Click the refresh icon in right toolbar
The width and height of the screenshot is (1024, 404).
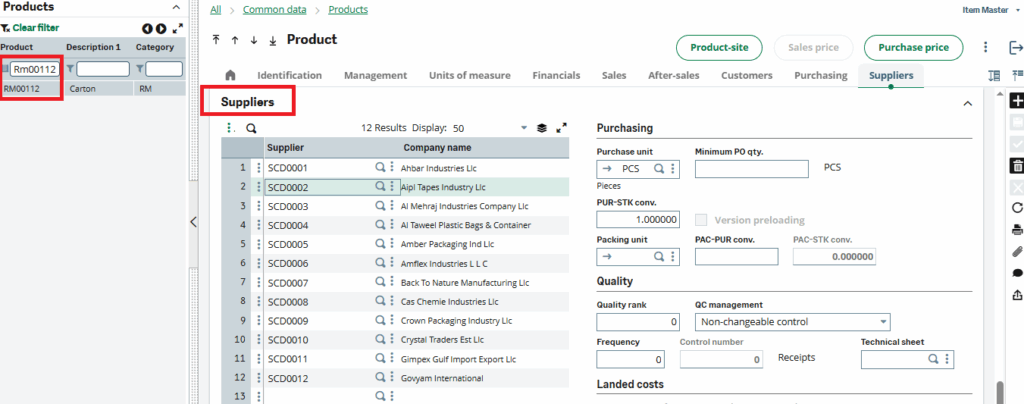pos(1017,208)
